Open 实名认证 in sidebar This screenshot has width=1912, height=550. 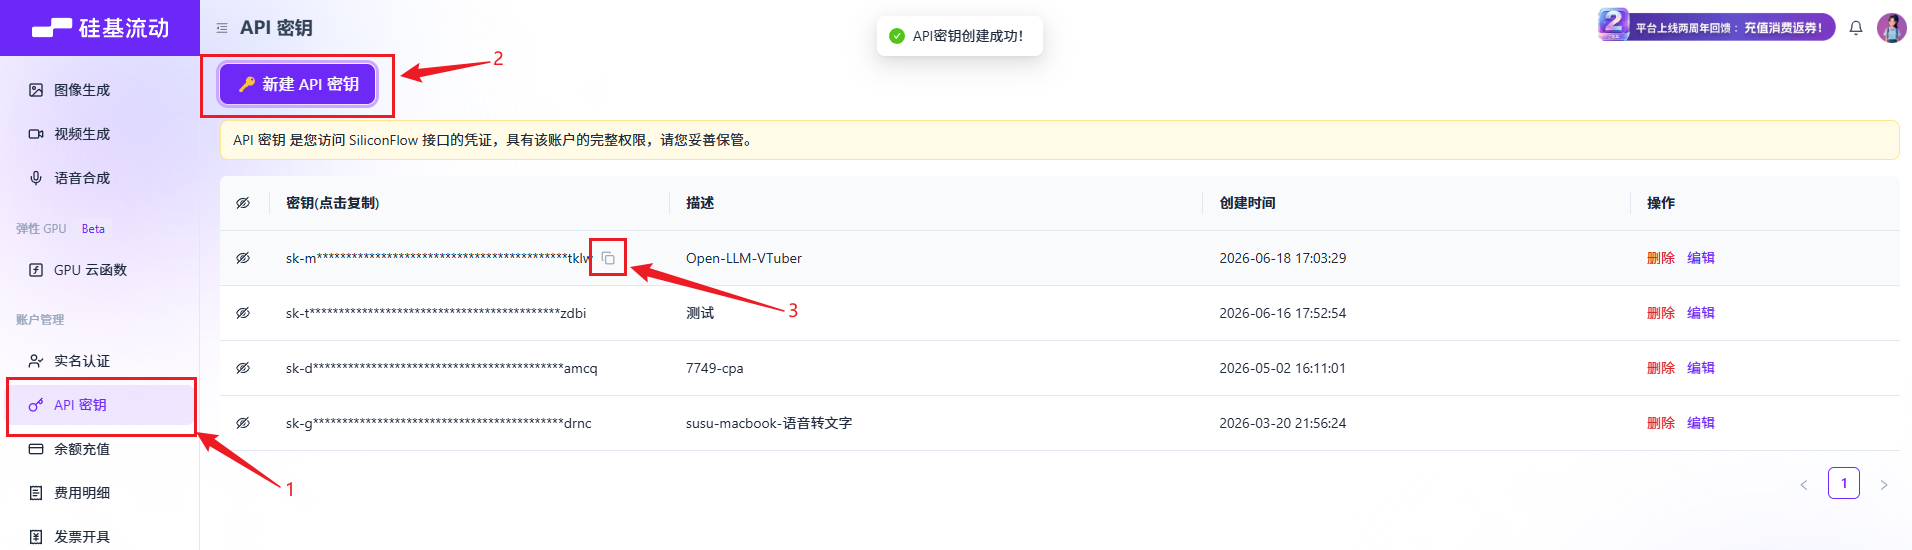coord(100,361)
